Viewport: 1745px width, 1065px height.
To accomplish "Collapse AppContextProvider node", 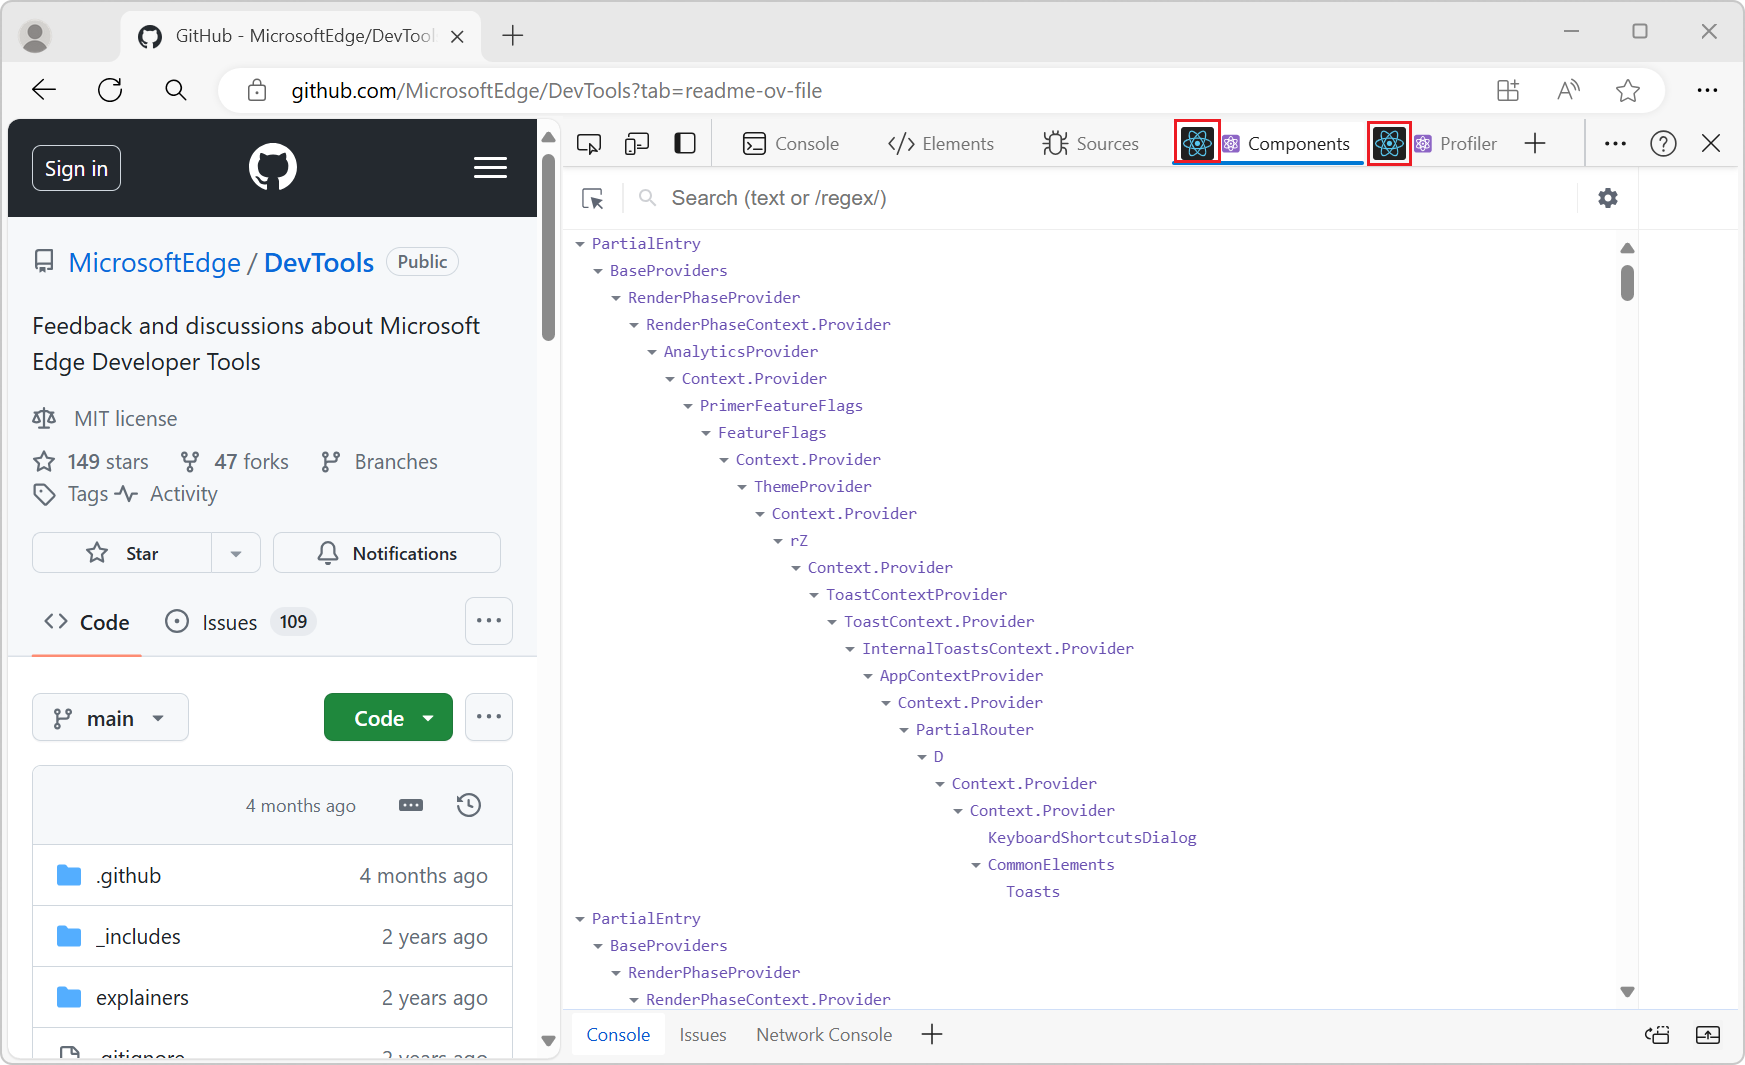I will [868, 676].
